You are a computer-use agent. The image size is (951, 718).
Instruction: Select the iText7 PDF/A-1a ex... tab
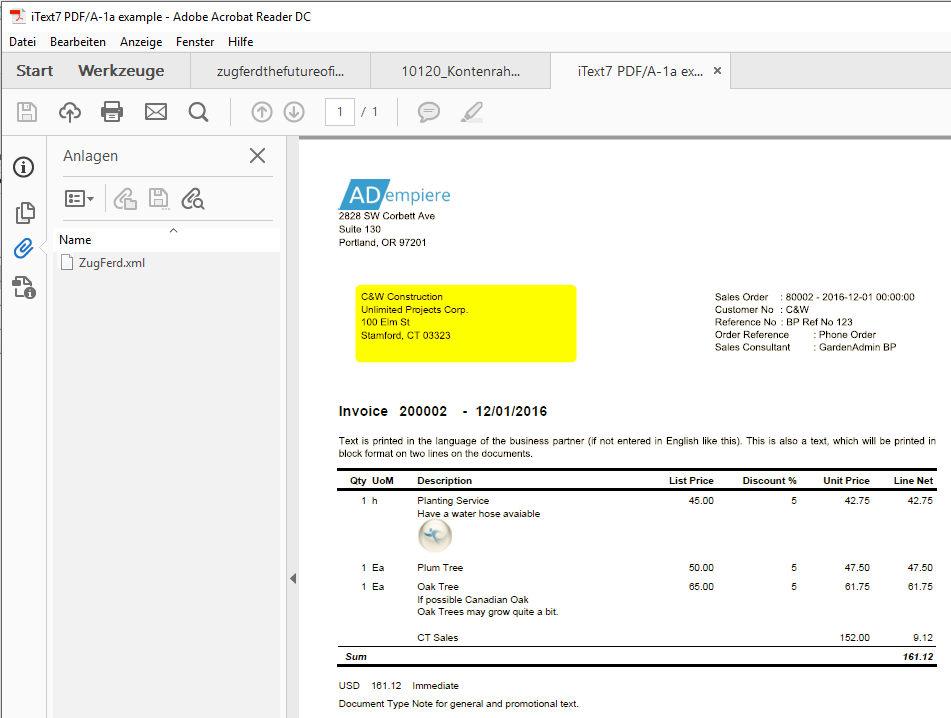point(640,72)
